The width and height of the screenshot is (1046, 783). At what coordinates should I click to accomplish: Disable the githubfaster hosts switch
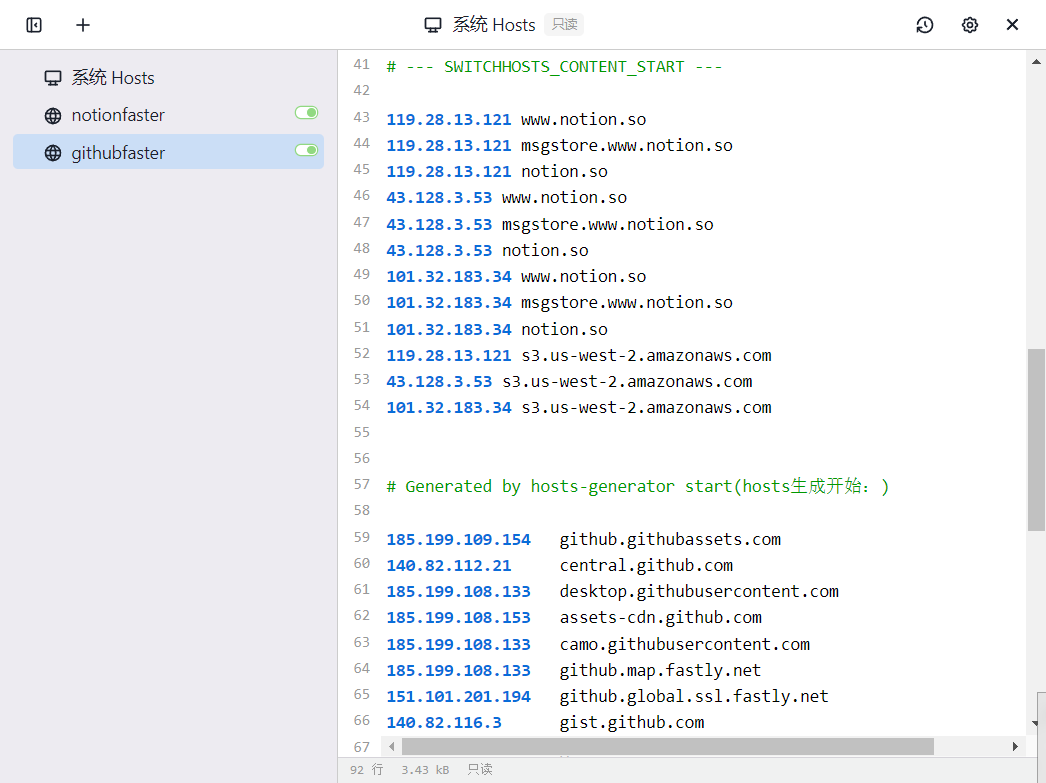(x=307, y=150)
